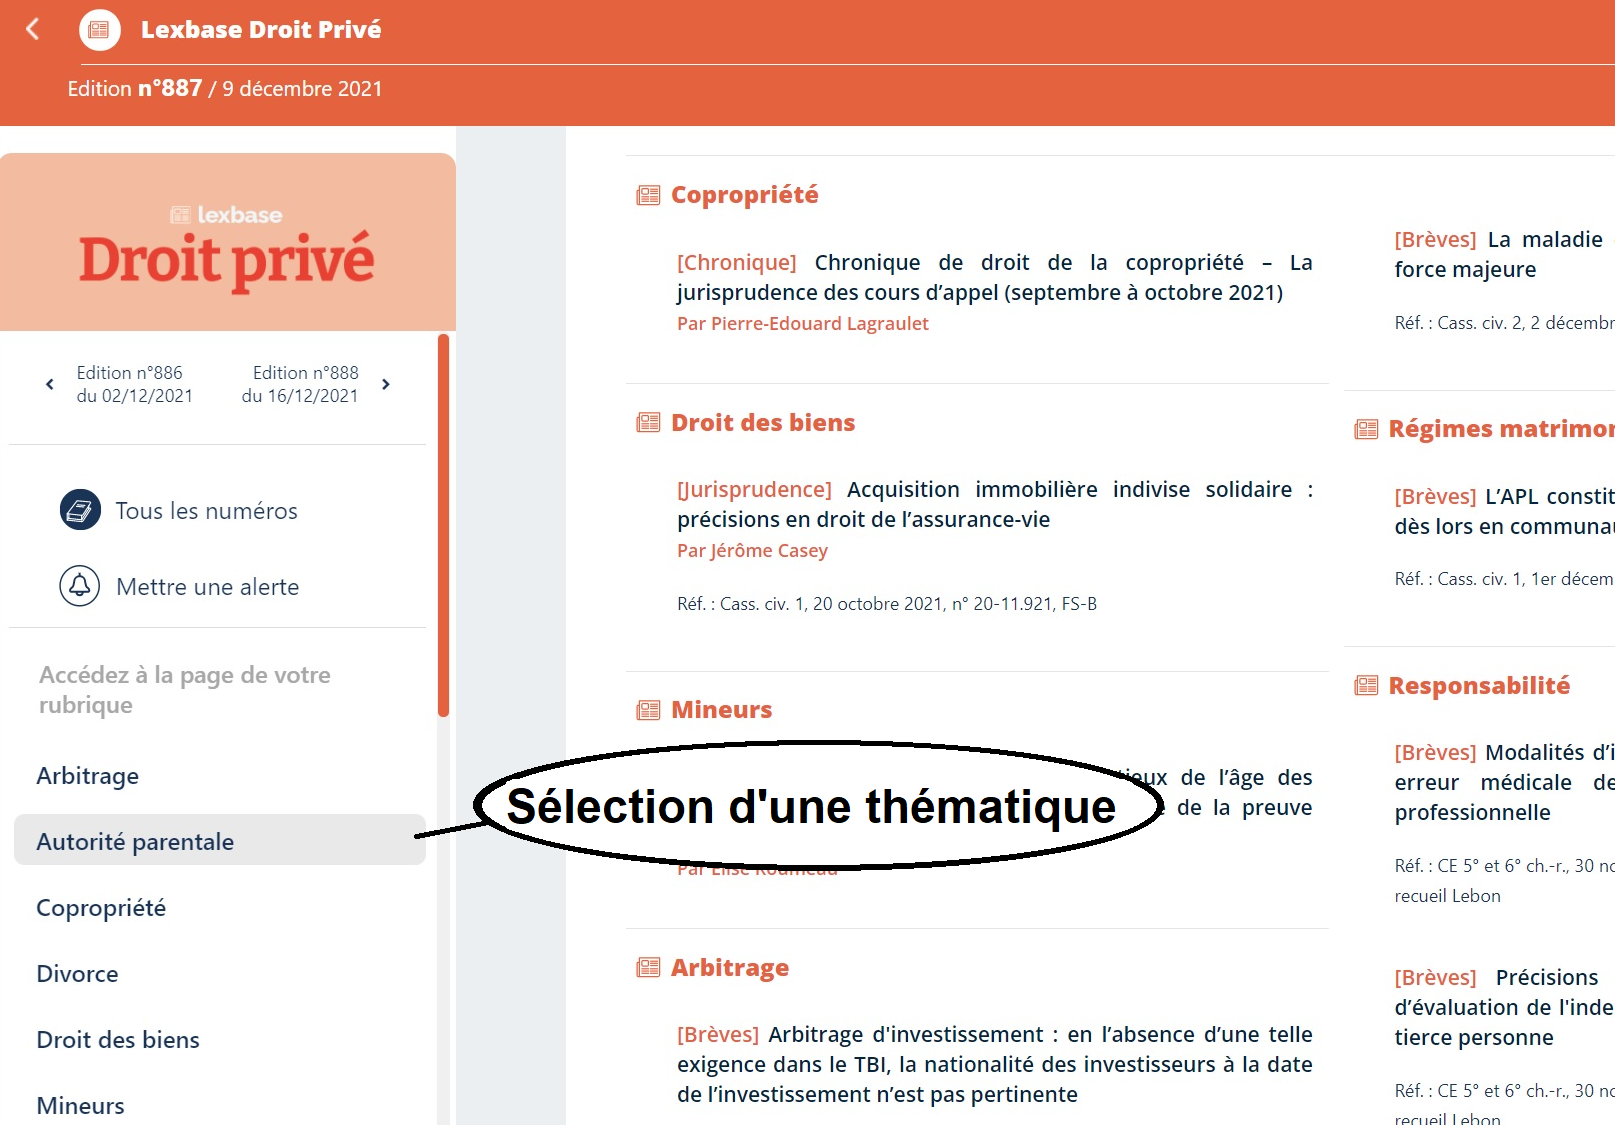The width and height of the screenshot is (1615, 1125).
Task: Click the newspaper icon beside Mineurs
Action: [x=646, y=709]
